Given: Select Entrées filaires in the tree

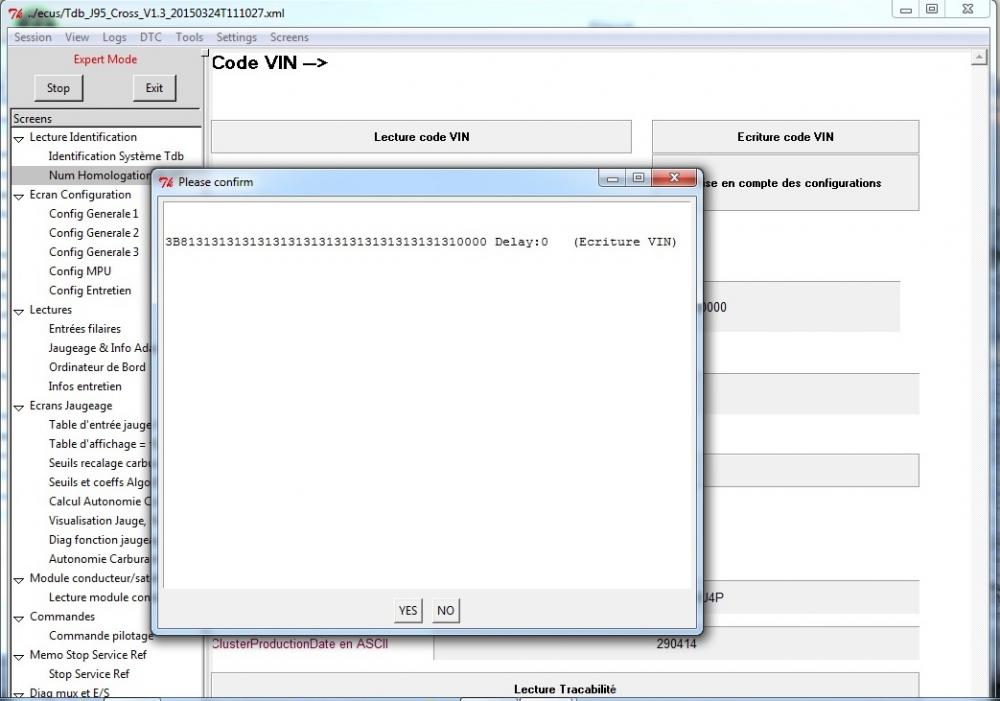Looking at the screenshot, I should (x=85, y=328).
